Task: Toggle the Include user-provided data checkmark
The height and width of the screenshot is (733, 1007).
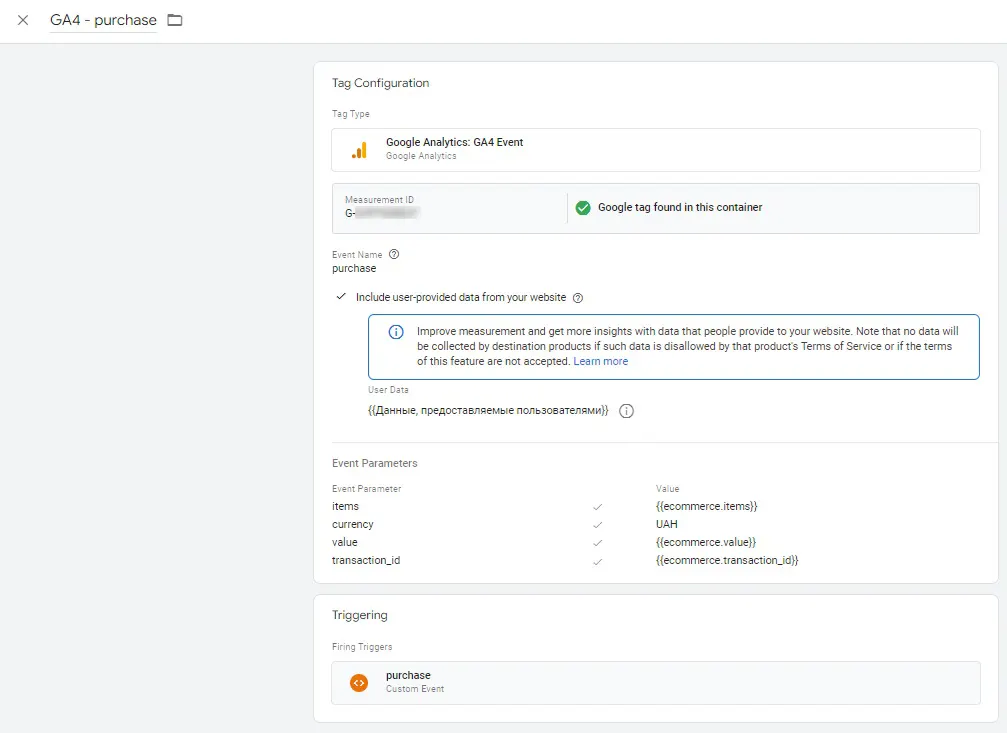Action: click(x=341, y=297)
